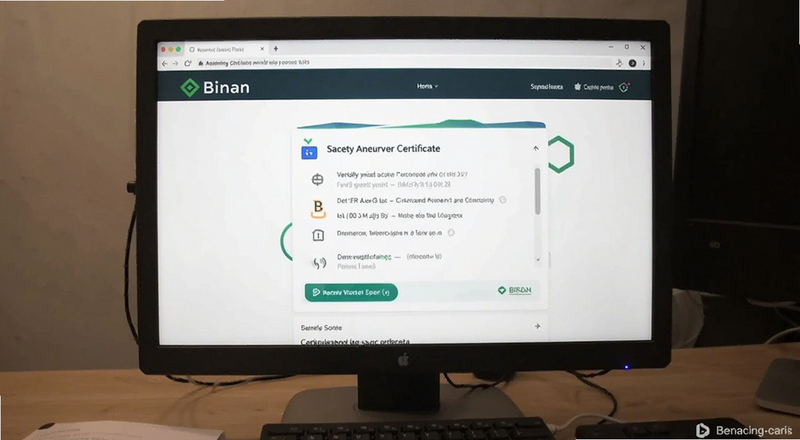This screenshot has width=800, height=440.
Task: Click the padlock icon in address bar
Action: pyautogui.click(x=201, y=63)
